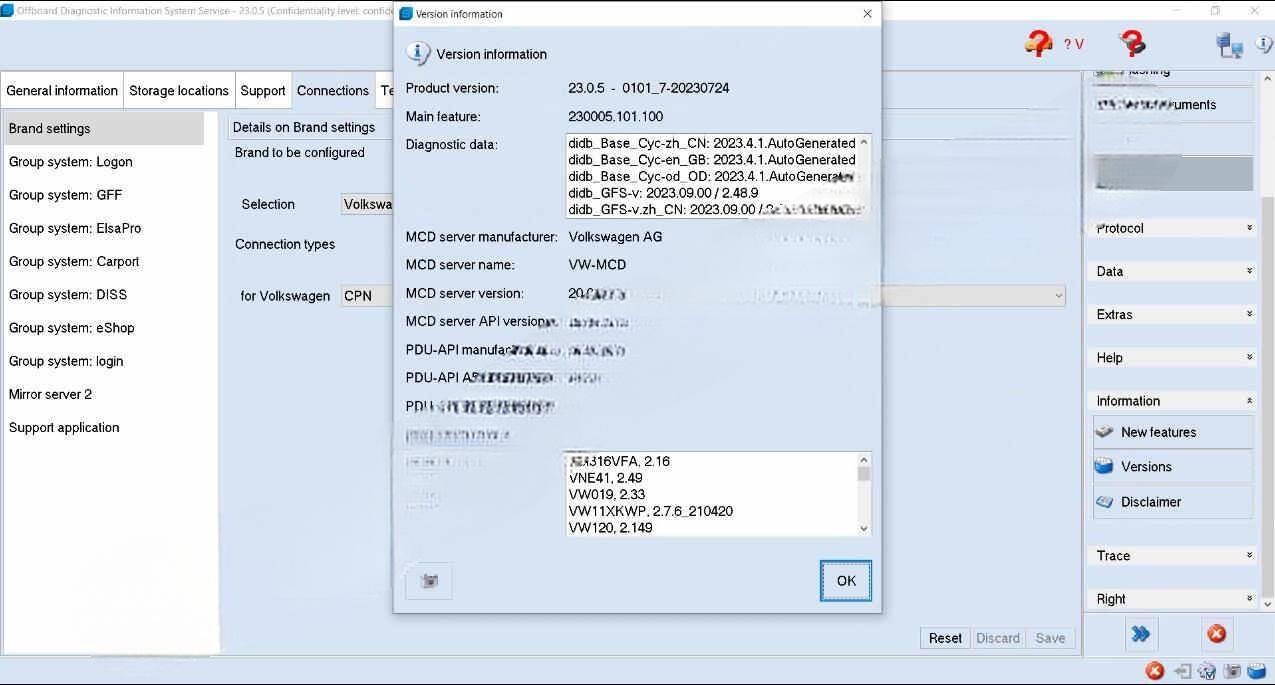1275x685 pixels.
Task: Click the small icon button at dialog bottom-left
Action: click(x=429, y=581)
